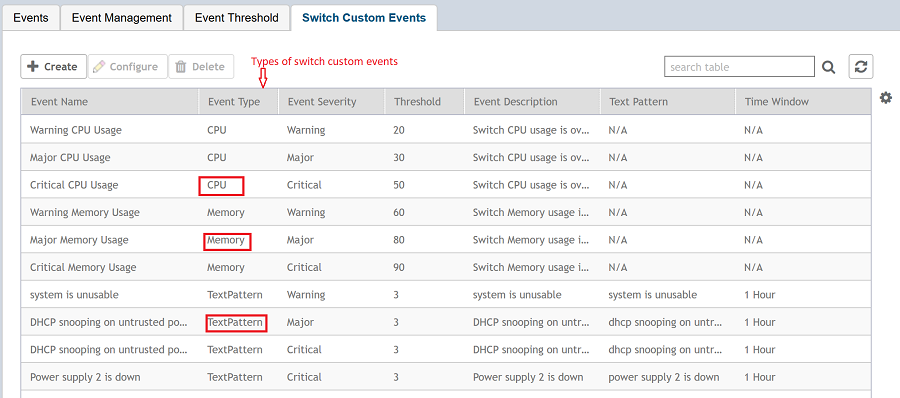Create a new custom event
This screenshot has height=398, width=900.
coord(53,67)
